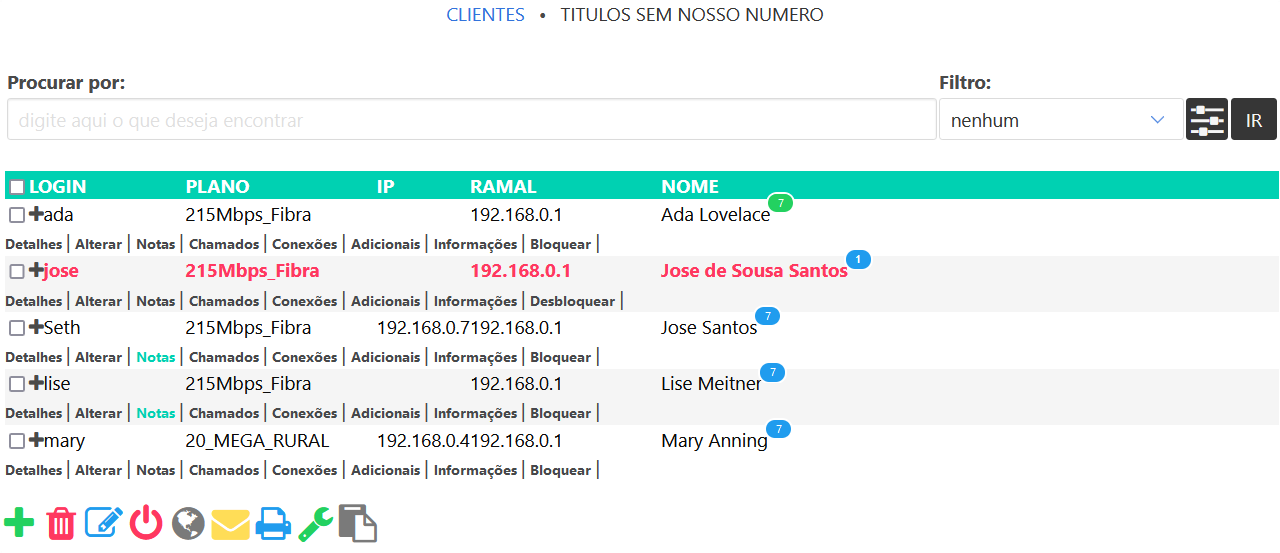Click the Desbloquear link for jose
Image resolution: width=1280 pixels, height=553 pixels.
click(572, 301)
